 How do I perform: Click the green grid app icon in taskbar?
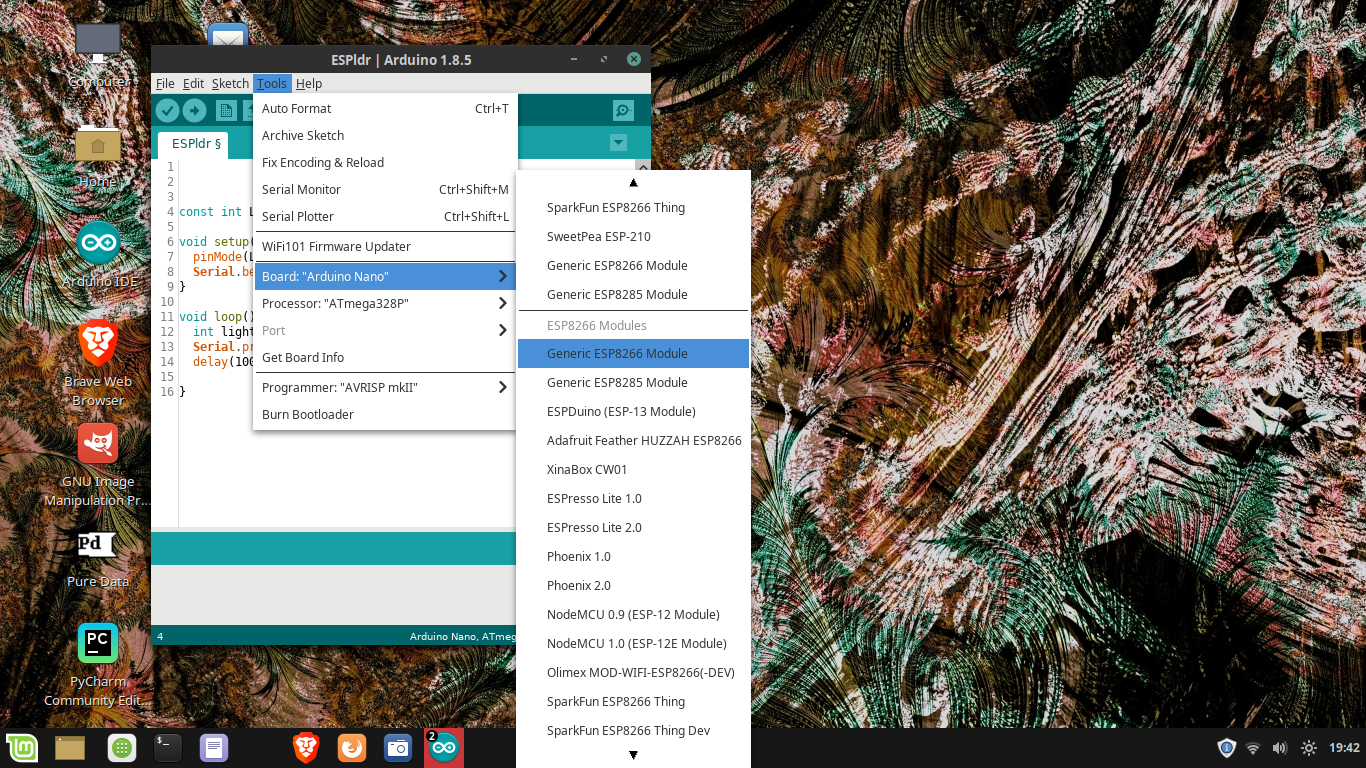[122, 747]
